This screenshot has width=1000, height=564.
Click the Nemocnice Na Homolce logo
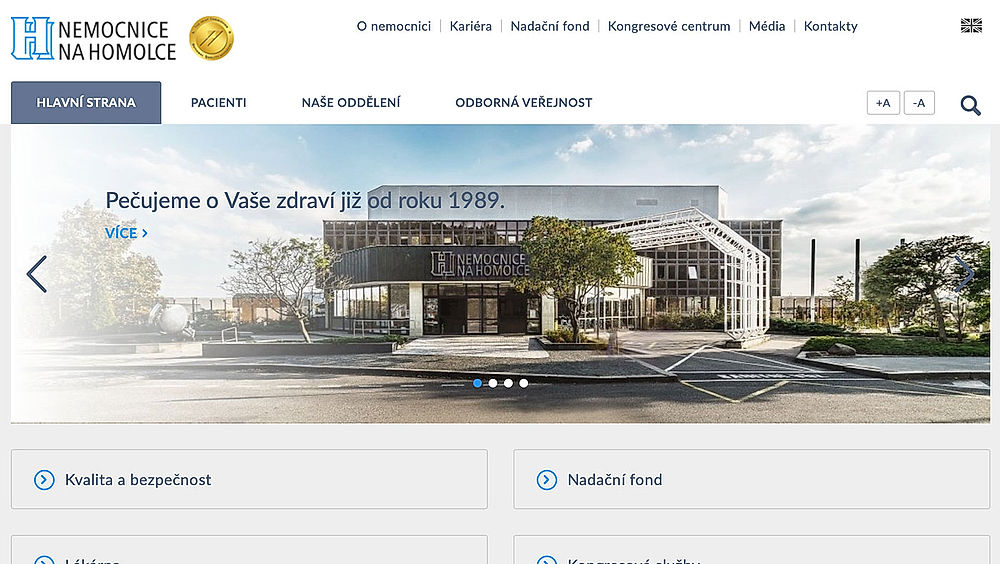pos(94,39)
